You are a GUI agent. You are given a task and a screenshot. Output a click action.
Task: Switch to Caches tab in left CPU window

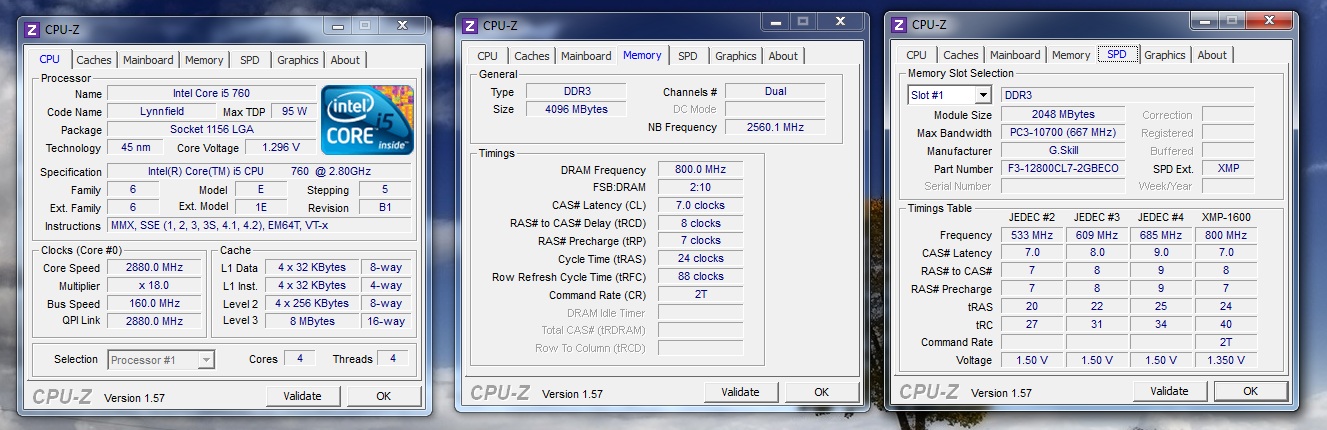[x=94, y=60]
